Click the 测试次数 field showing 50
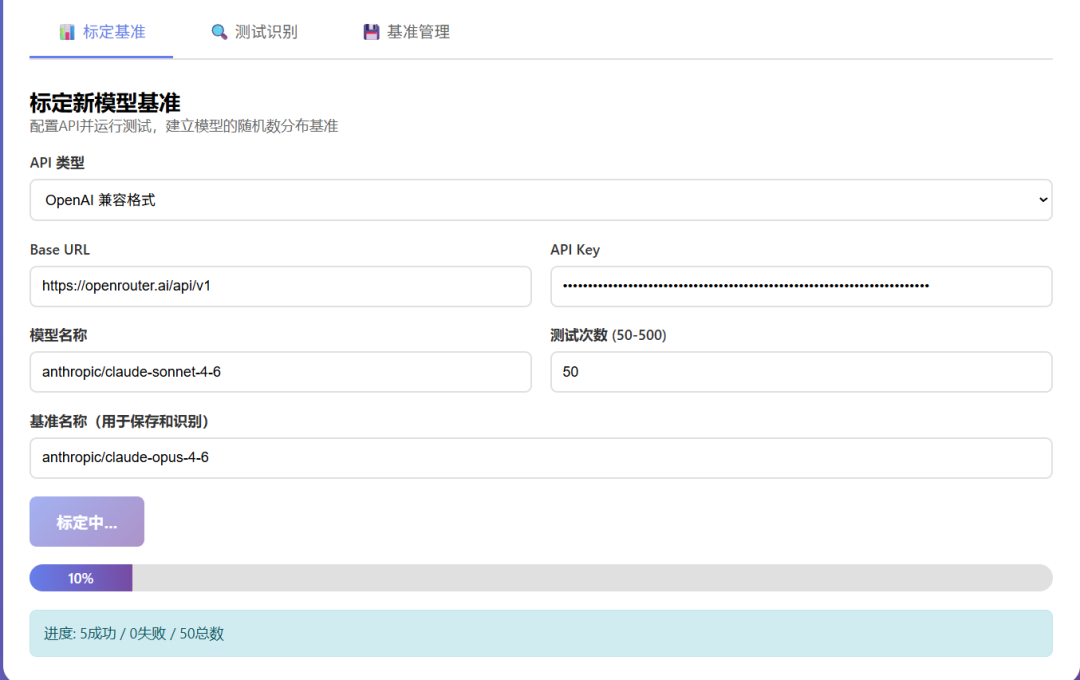 click(x=801, y=372)
